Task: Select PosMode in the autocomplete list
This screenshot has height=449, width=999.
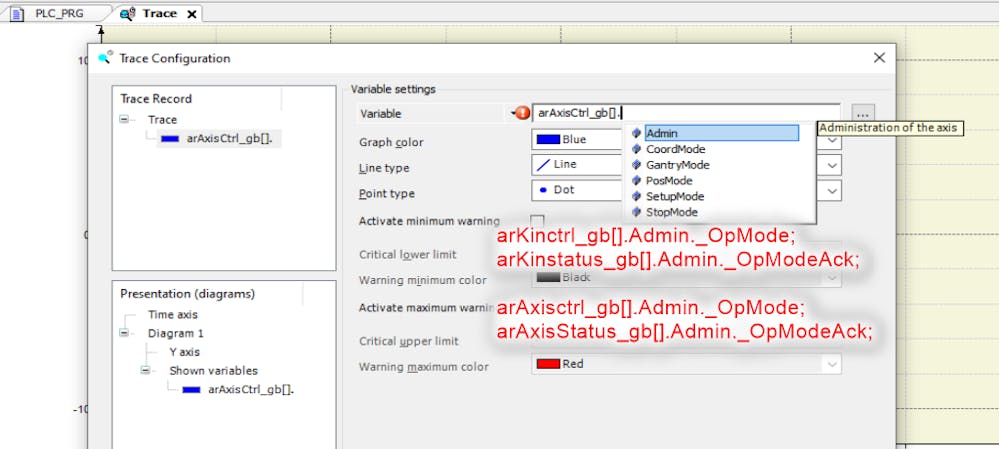Action: [x=669, y=181]
